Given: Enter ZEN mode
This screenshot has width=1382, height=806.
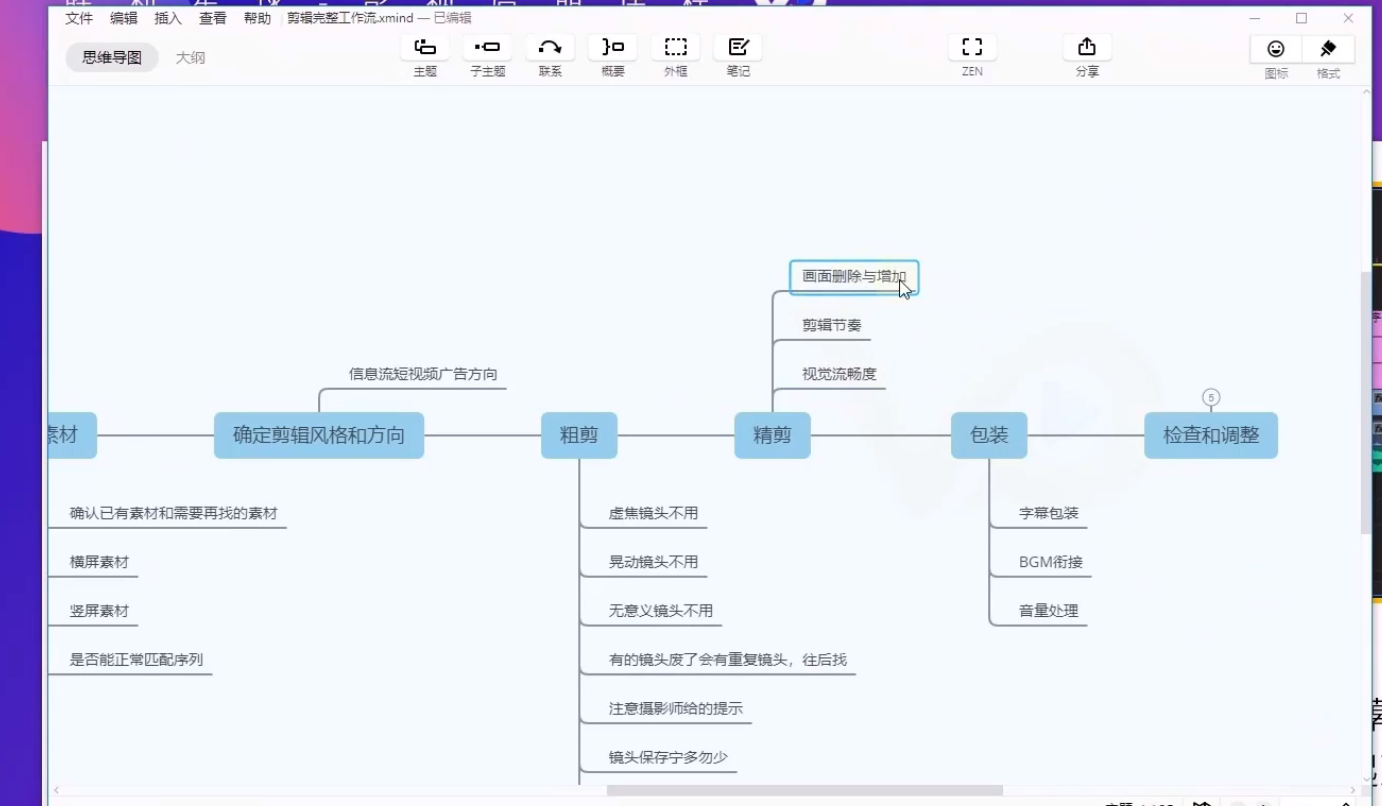Looking at the screenshot, I should (972, 48).
